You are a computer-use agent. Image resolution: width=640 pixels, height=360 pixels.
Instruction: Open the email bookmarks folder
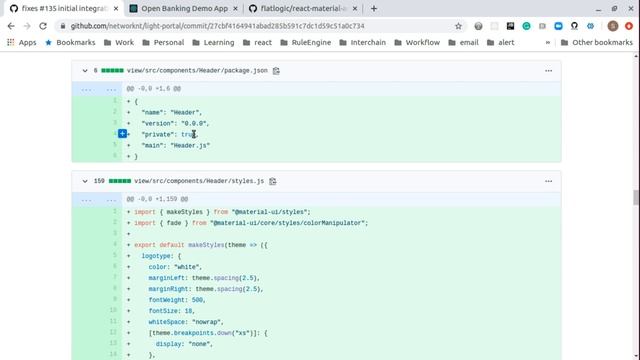pos(463,42)
